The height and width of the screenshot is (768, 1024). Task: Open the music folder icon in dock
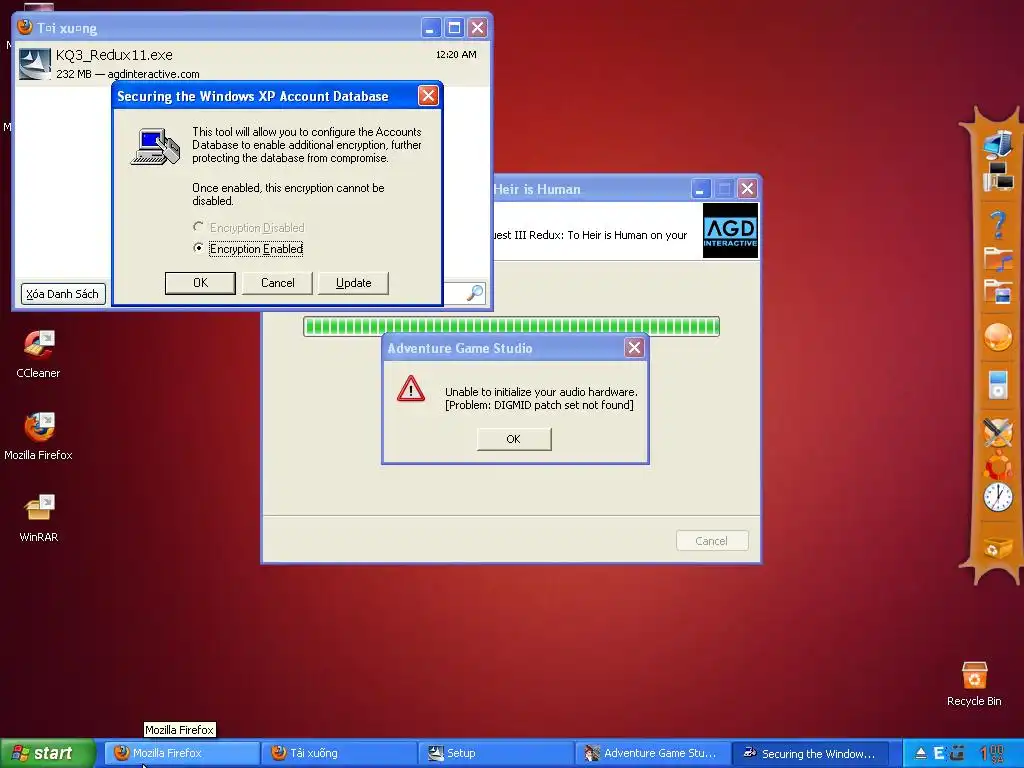pos(998,259)
